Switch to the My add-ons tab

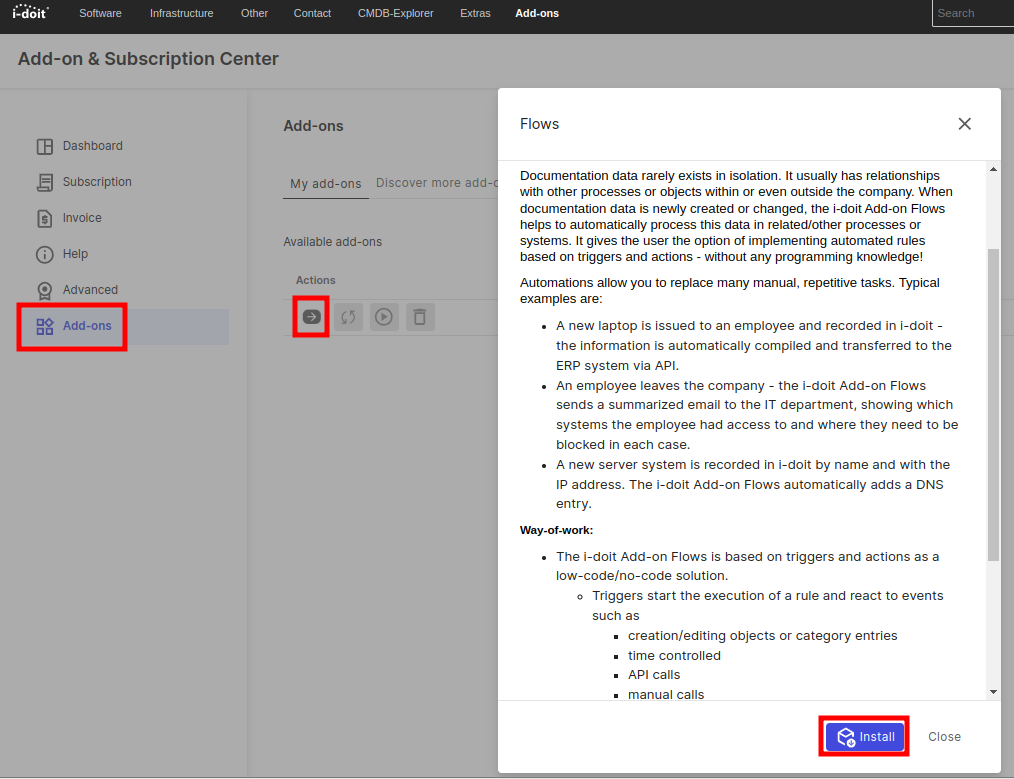tap(326, 184)
